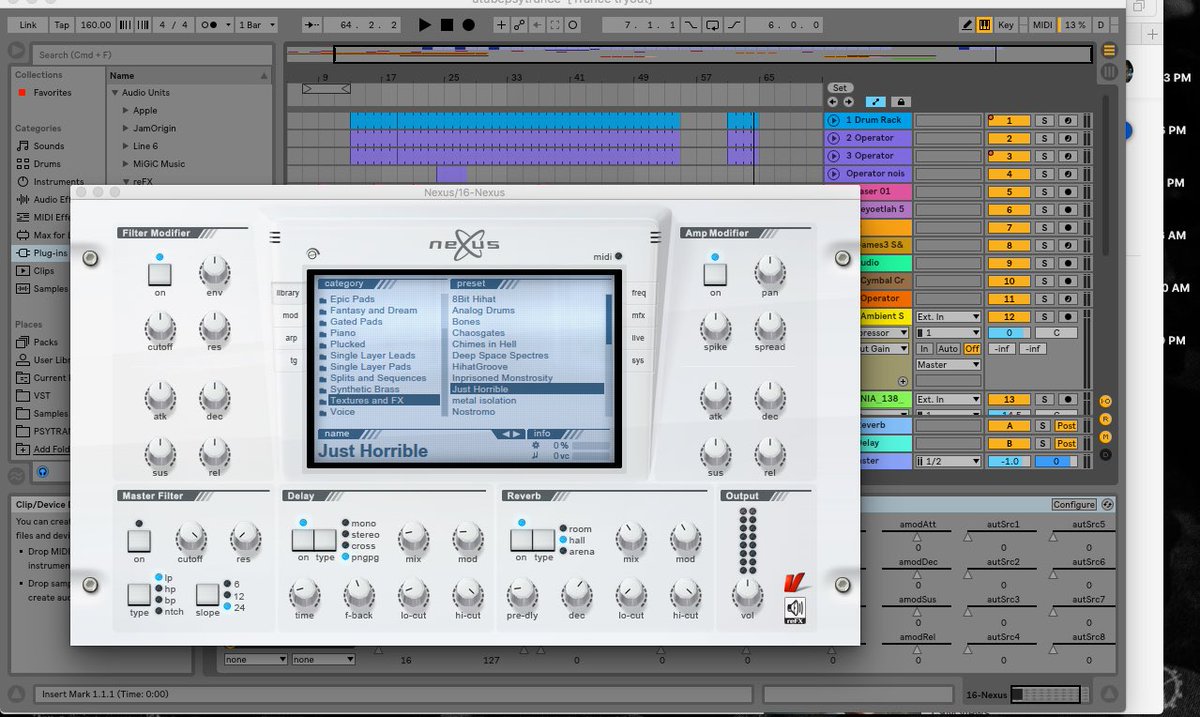Switch to Session view with the right-edge selector
This screenshot has height=717, width=1200.
pyautogui.click(x=1109, y=72)
